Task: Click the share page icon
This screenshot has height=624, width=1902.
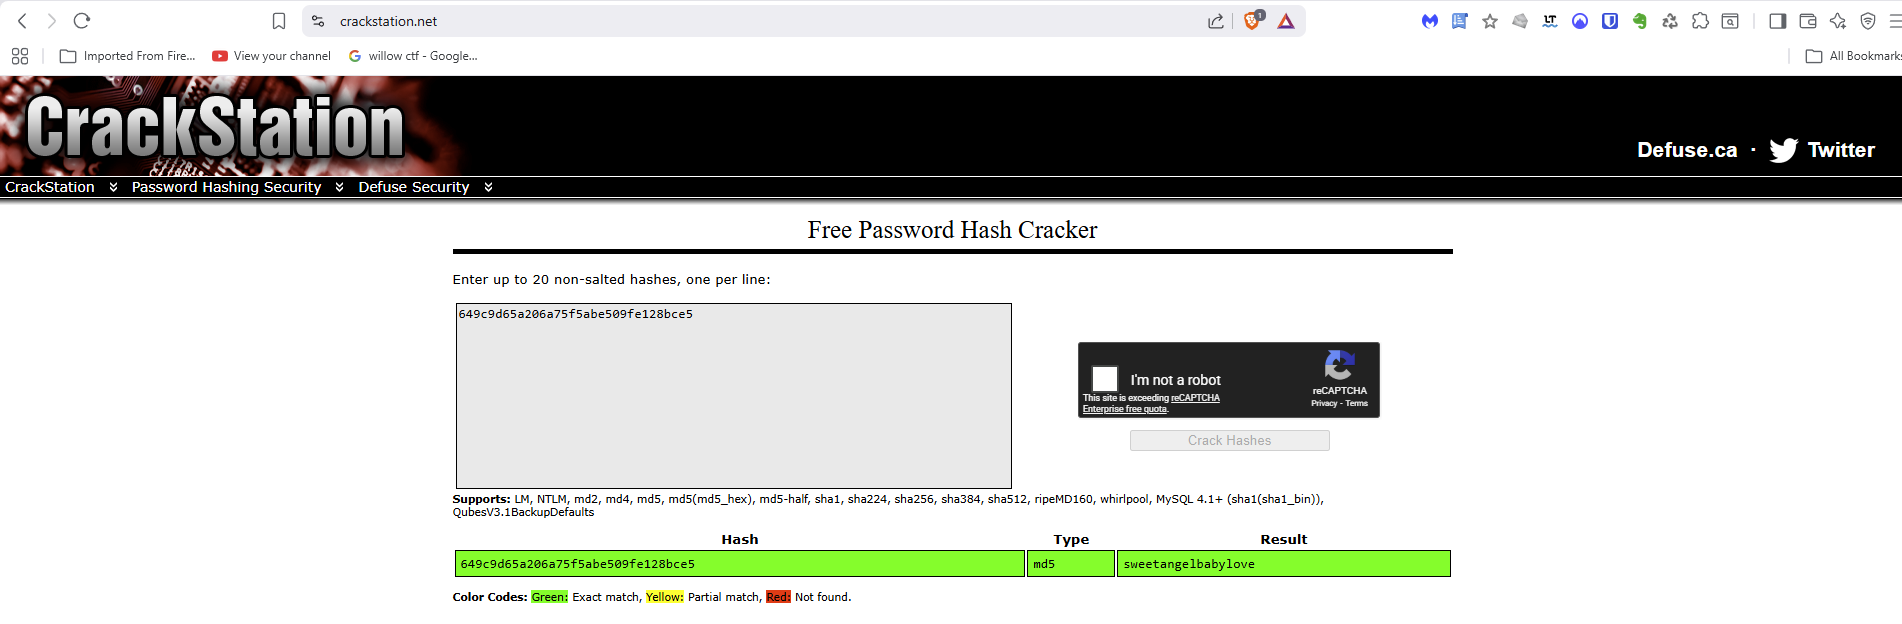Action: (1215, 21)
